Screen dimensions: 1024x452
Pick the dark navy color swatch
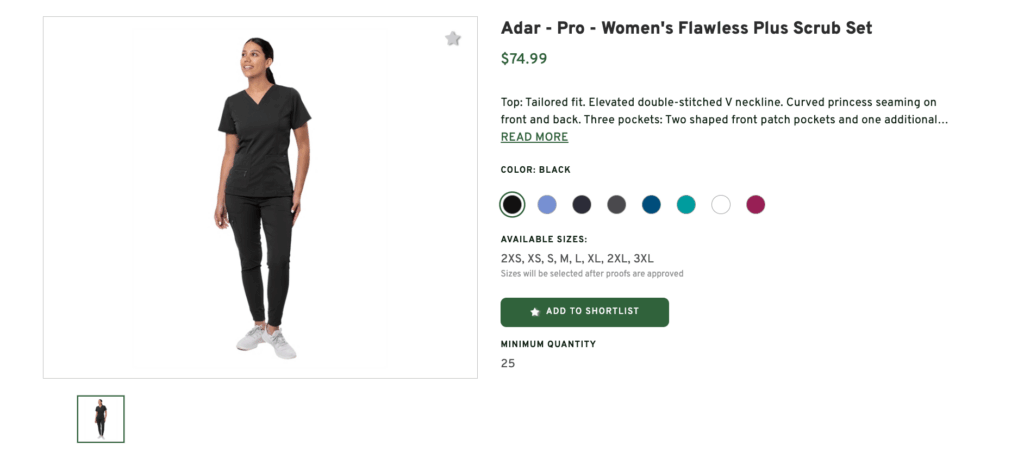(x=582, y=205)
